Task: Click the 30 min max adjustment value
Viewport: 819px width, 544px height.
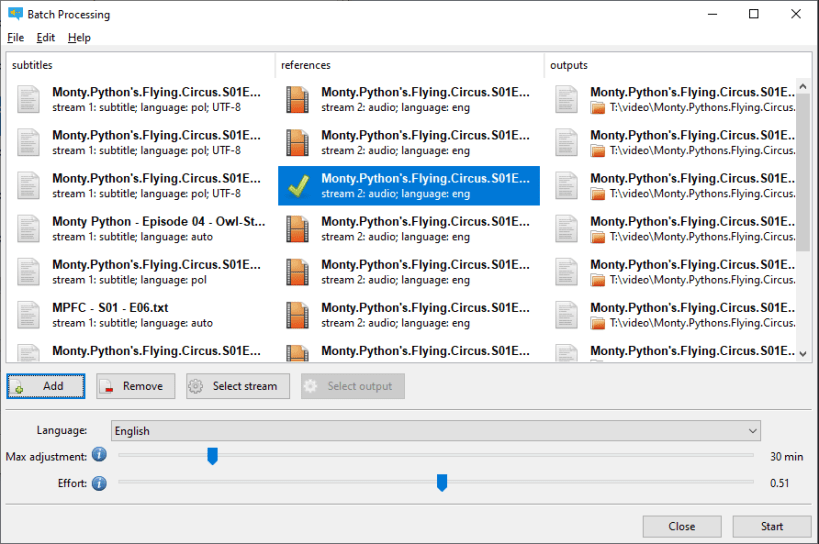Action: coord(786,457)
